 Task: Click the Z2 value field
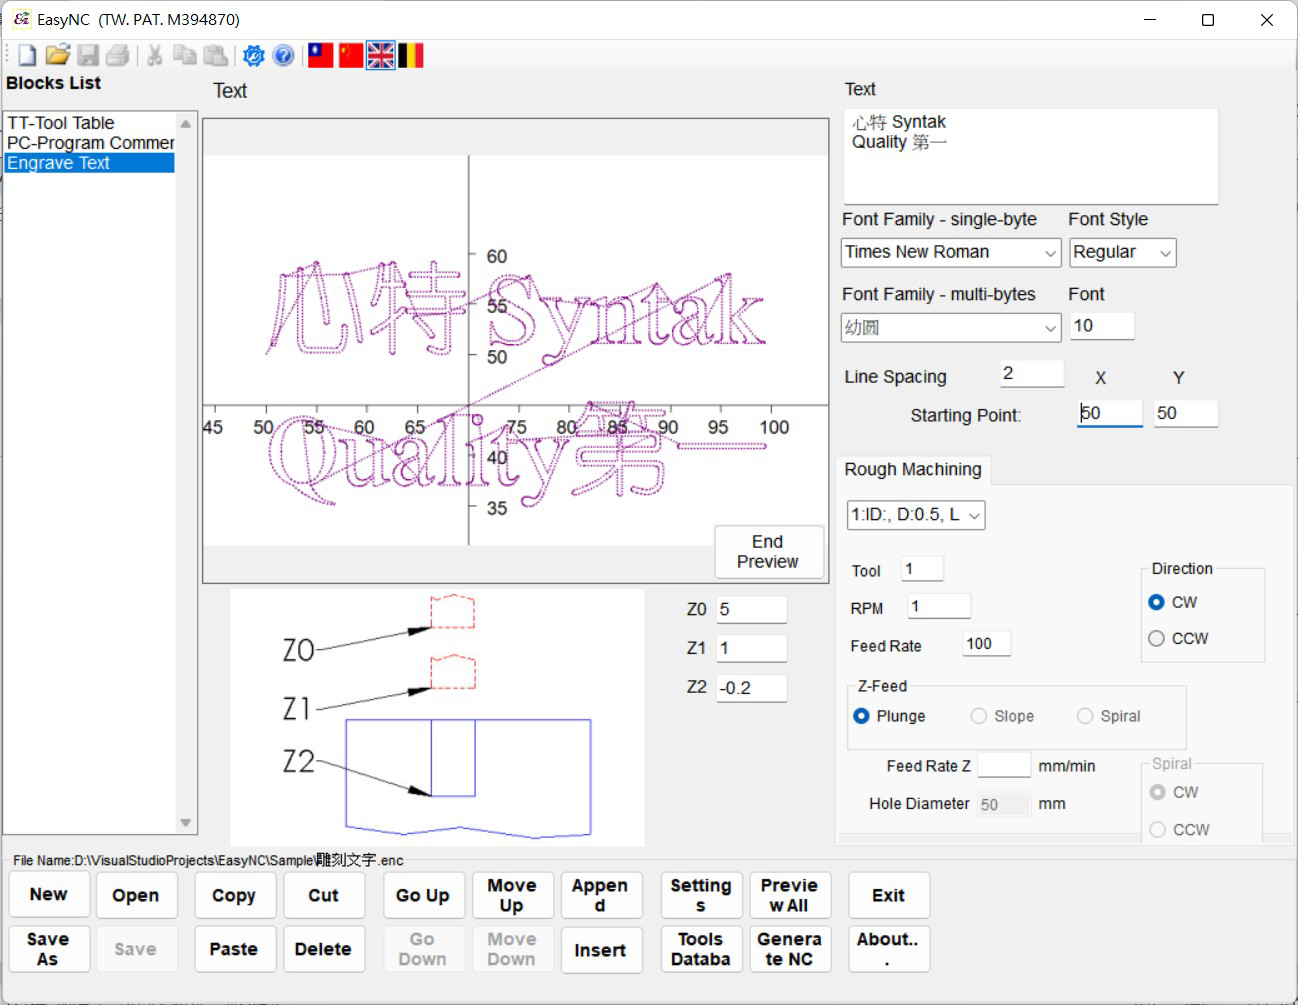pyautogui.click(x=752, y=688)
